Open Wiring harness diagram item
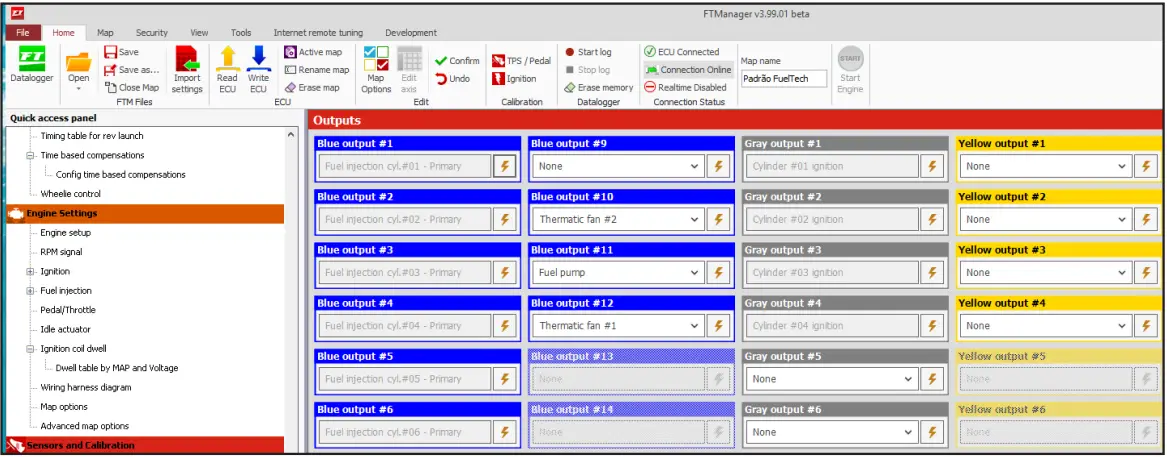The image size is (1167, 457). coord(86,388)
